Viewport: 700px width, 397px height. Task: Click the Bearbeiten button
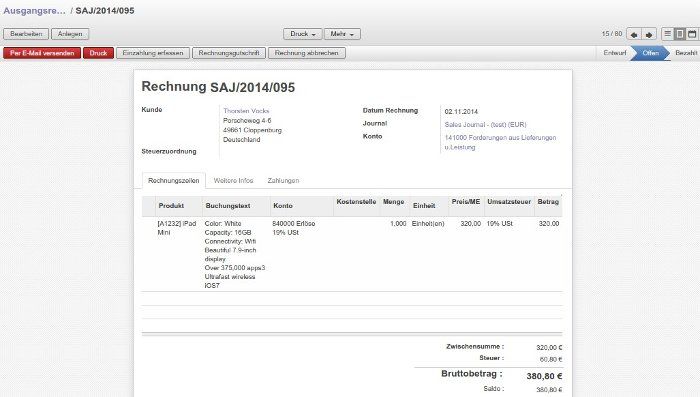[26, 34]
